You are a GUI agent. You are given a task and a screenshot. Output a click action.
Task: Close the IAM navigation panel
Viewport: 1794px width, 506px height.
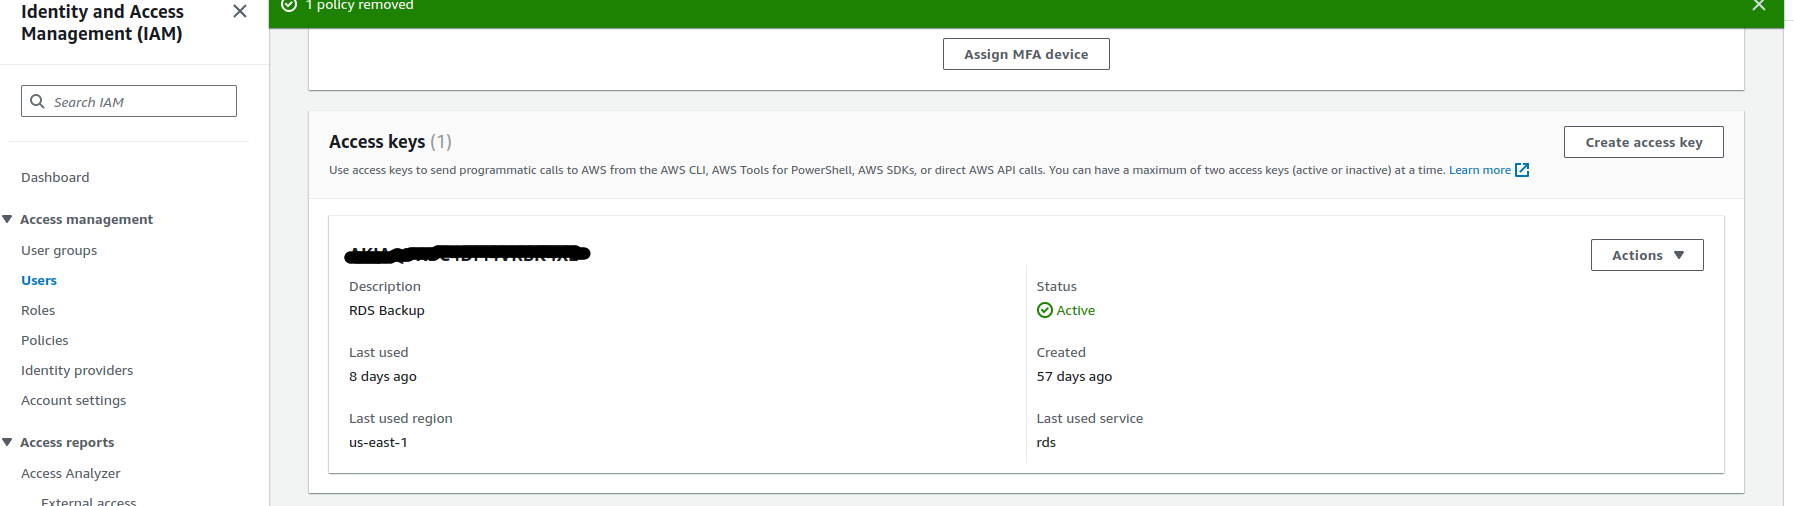pos(240,11)
